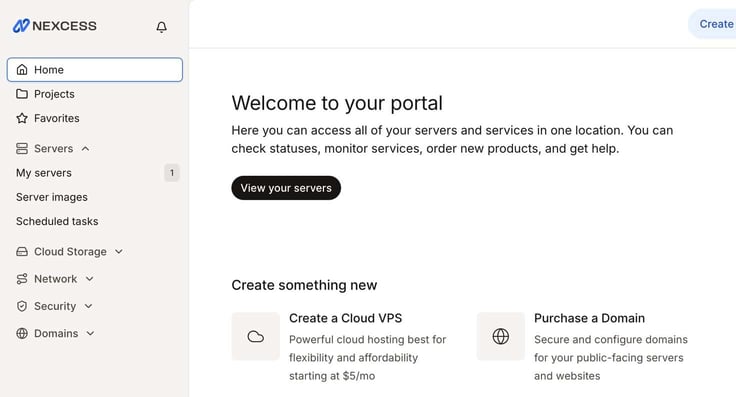The image size is (736, 397).
Task: Click the Network nodes icon
Action: click(x=22, y=279)
